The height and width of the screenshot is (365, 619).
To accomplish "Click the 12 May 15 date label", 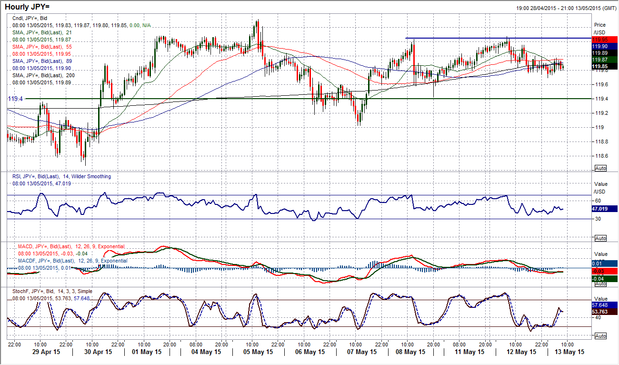I will [x=521, y=352].
